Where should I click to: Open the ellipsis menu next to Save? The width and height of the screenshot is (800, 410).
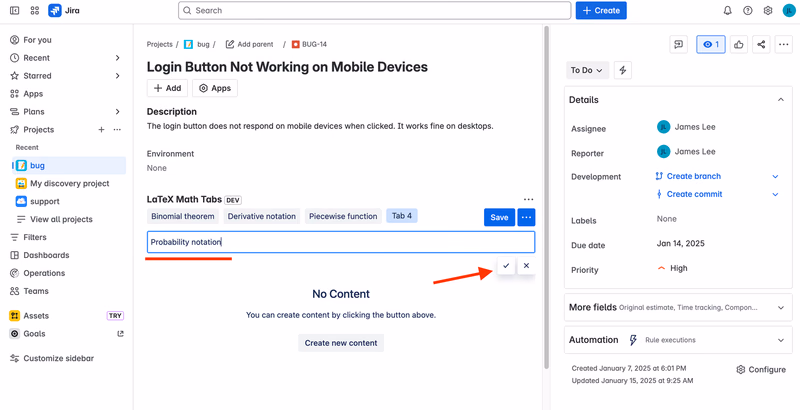527,217
